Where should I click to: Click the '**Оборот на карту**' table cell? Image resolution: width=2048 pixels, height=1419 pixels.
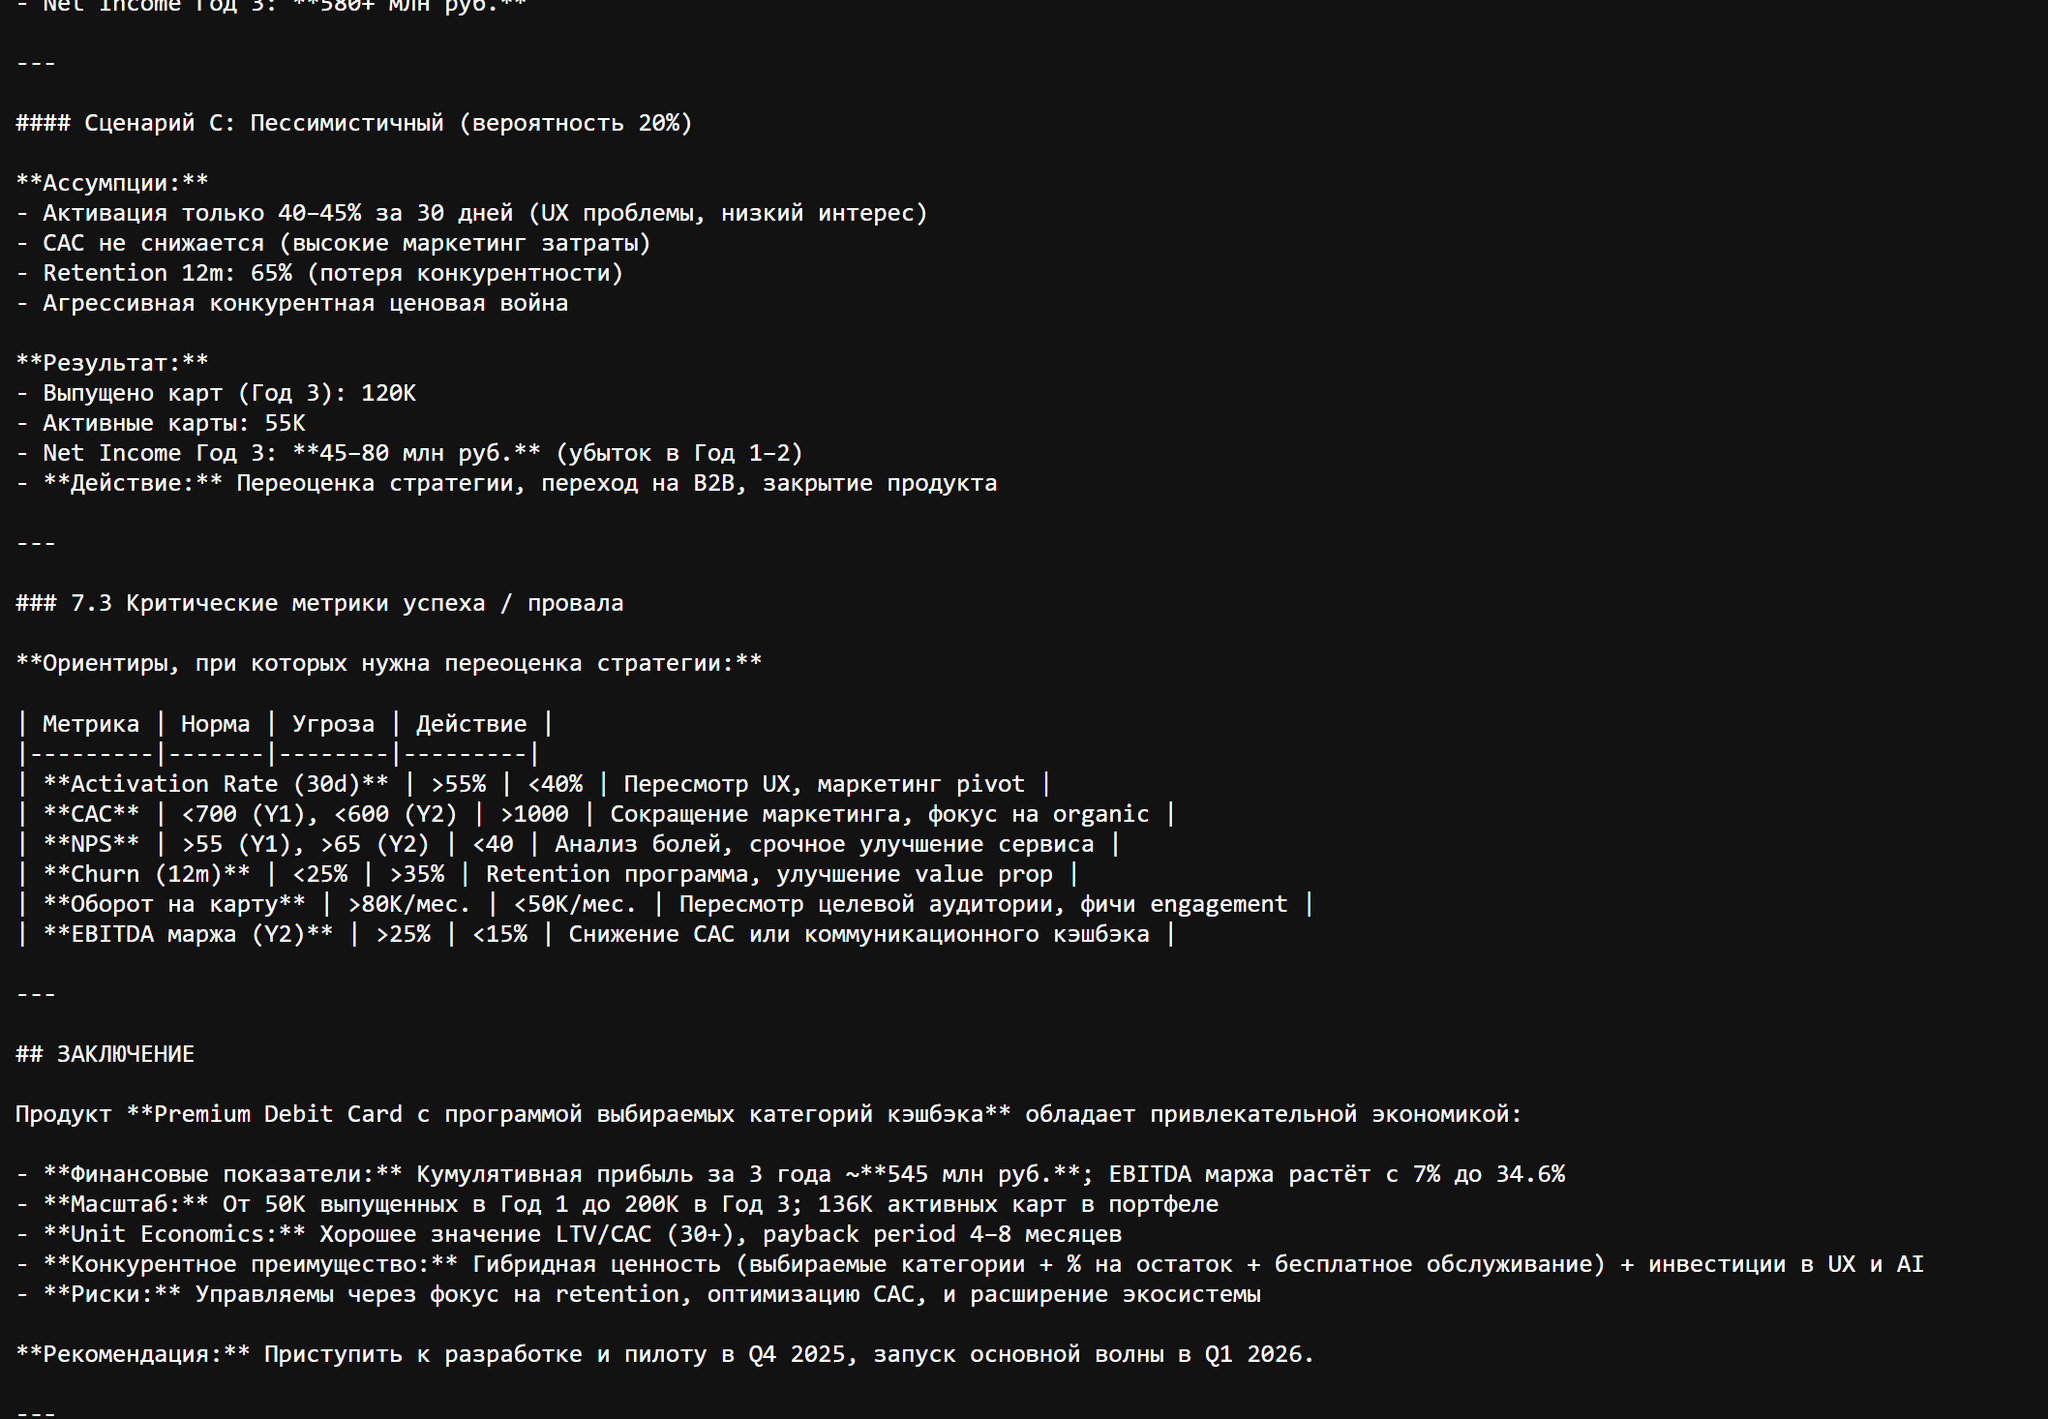click(x=173, y=904)
